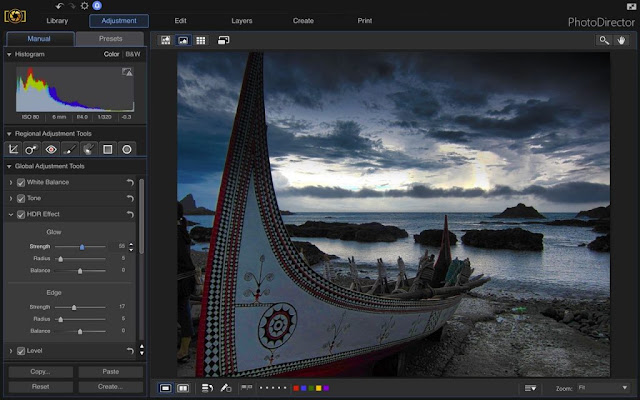Switch to grid thumbnail view mode
The image size is (640, 400).
tap(200, 40)
